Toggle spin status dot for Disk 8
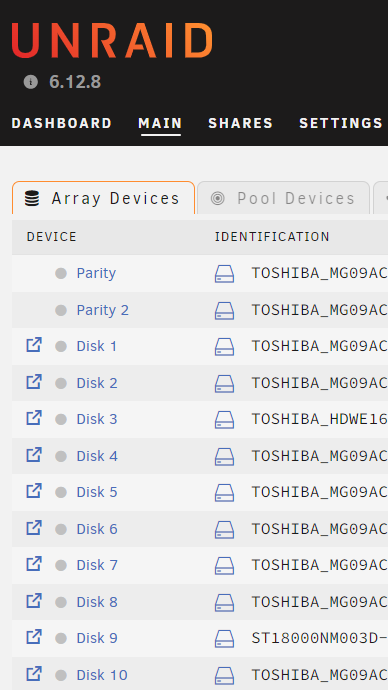The height and width of the screenshot is (690, 388). click(61, 602)
